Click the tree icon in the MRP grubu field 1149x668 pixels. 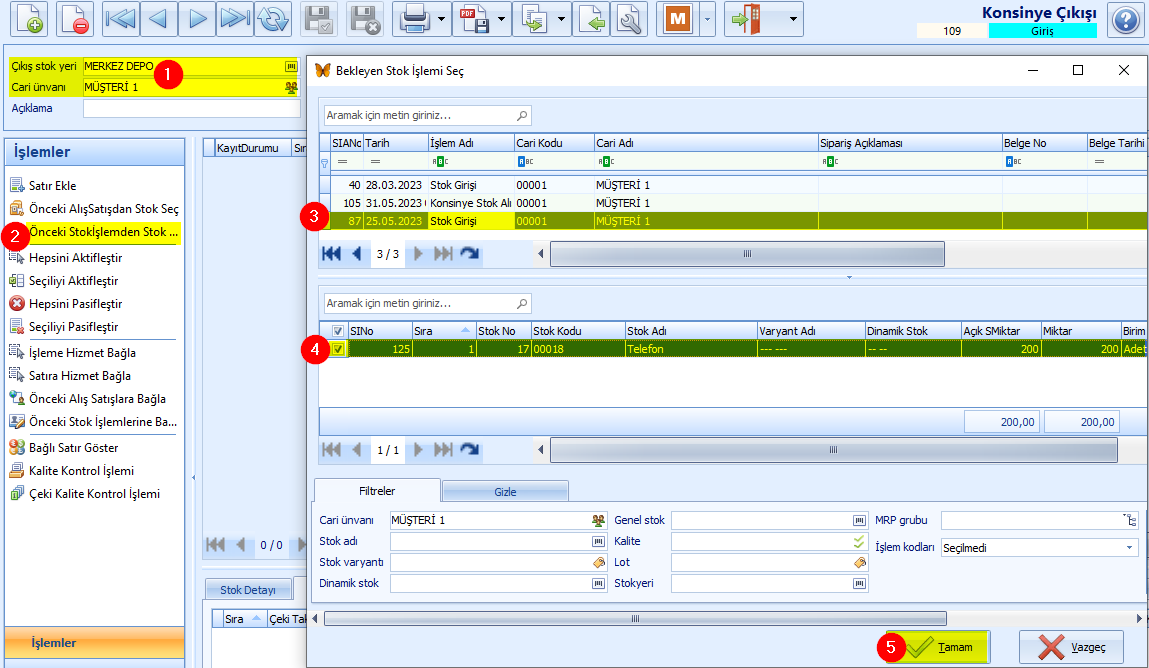[1130, 520]
